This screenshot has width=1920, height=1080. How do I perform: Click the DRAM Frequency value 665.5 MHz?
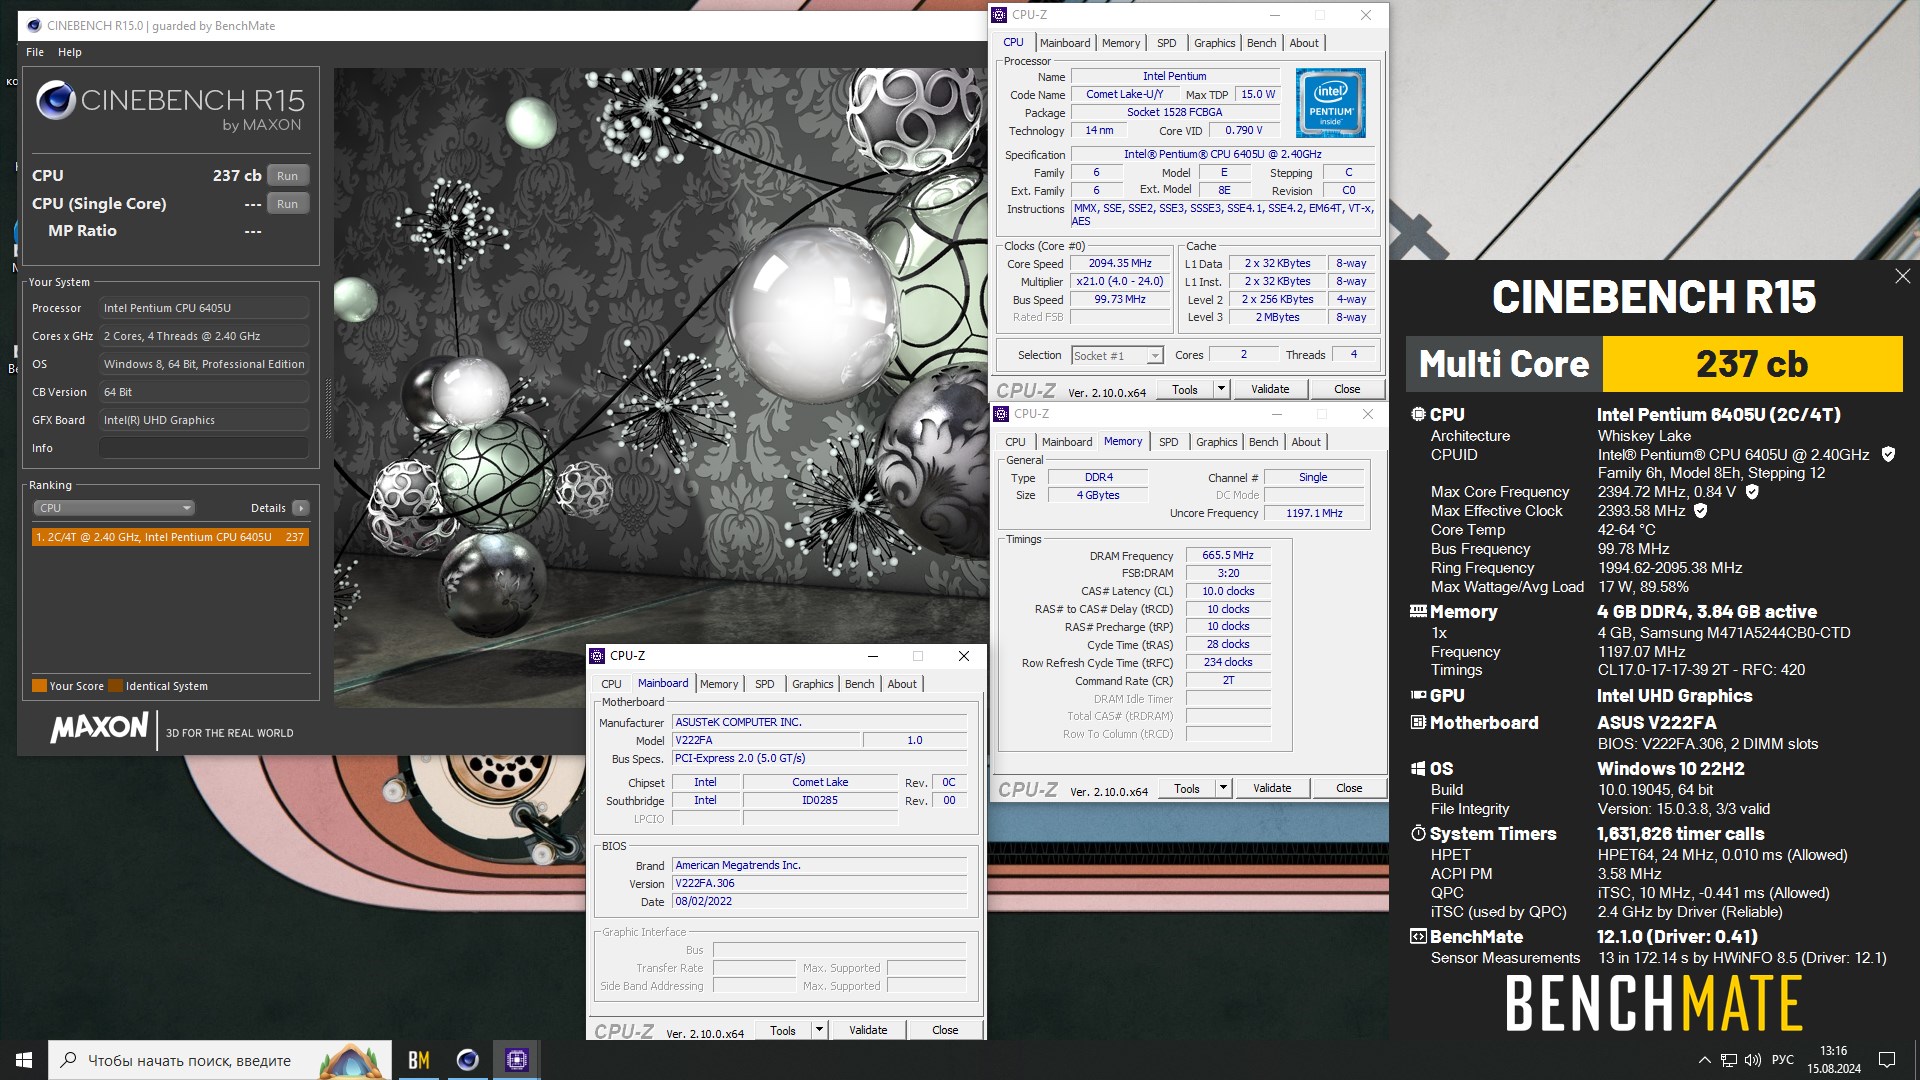click(x=1228, y=555)
